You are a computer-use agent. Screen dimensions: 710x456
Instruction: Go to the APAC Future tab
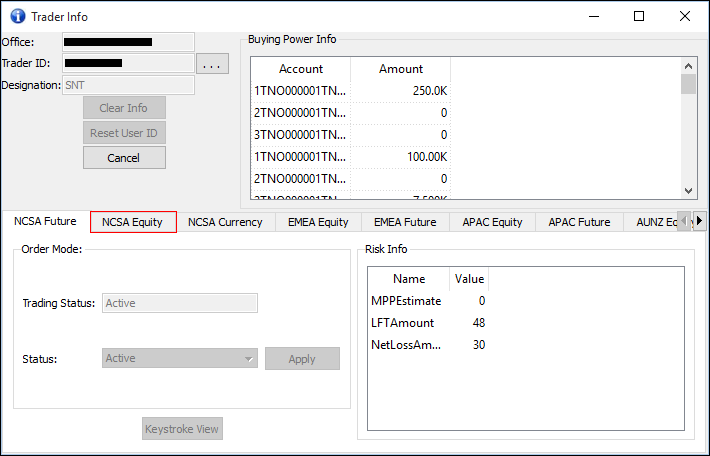click(579, 222)
